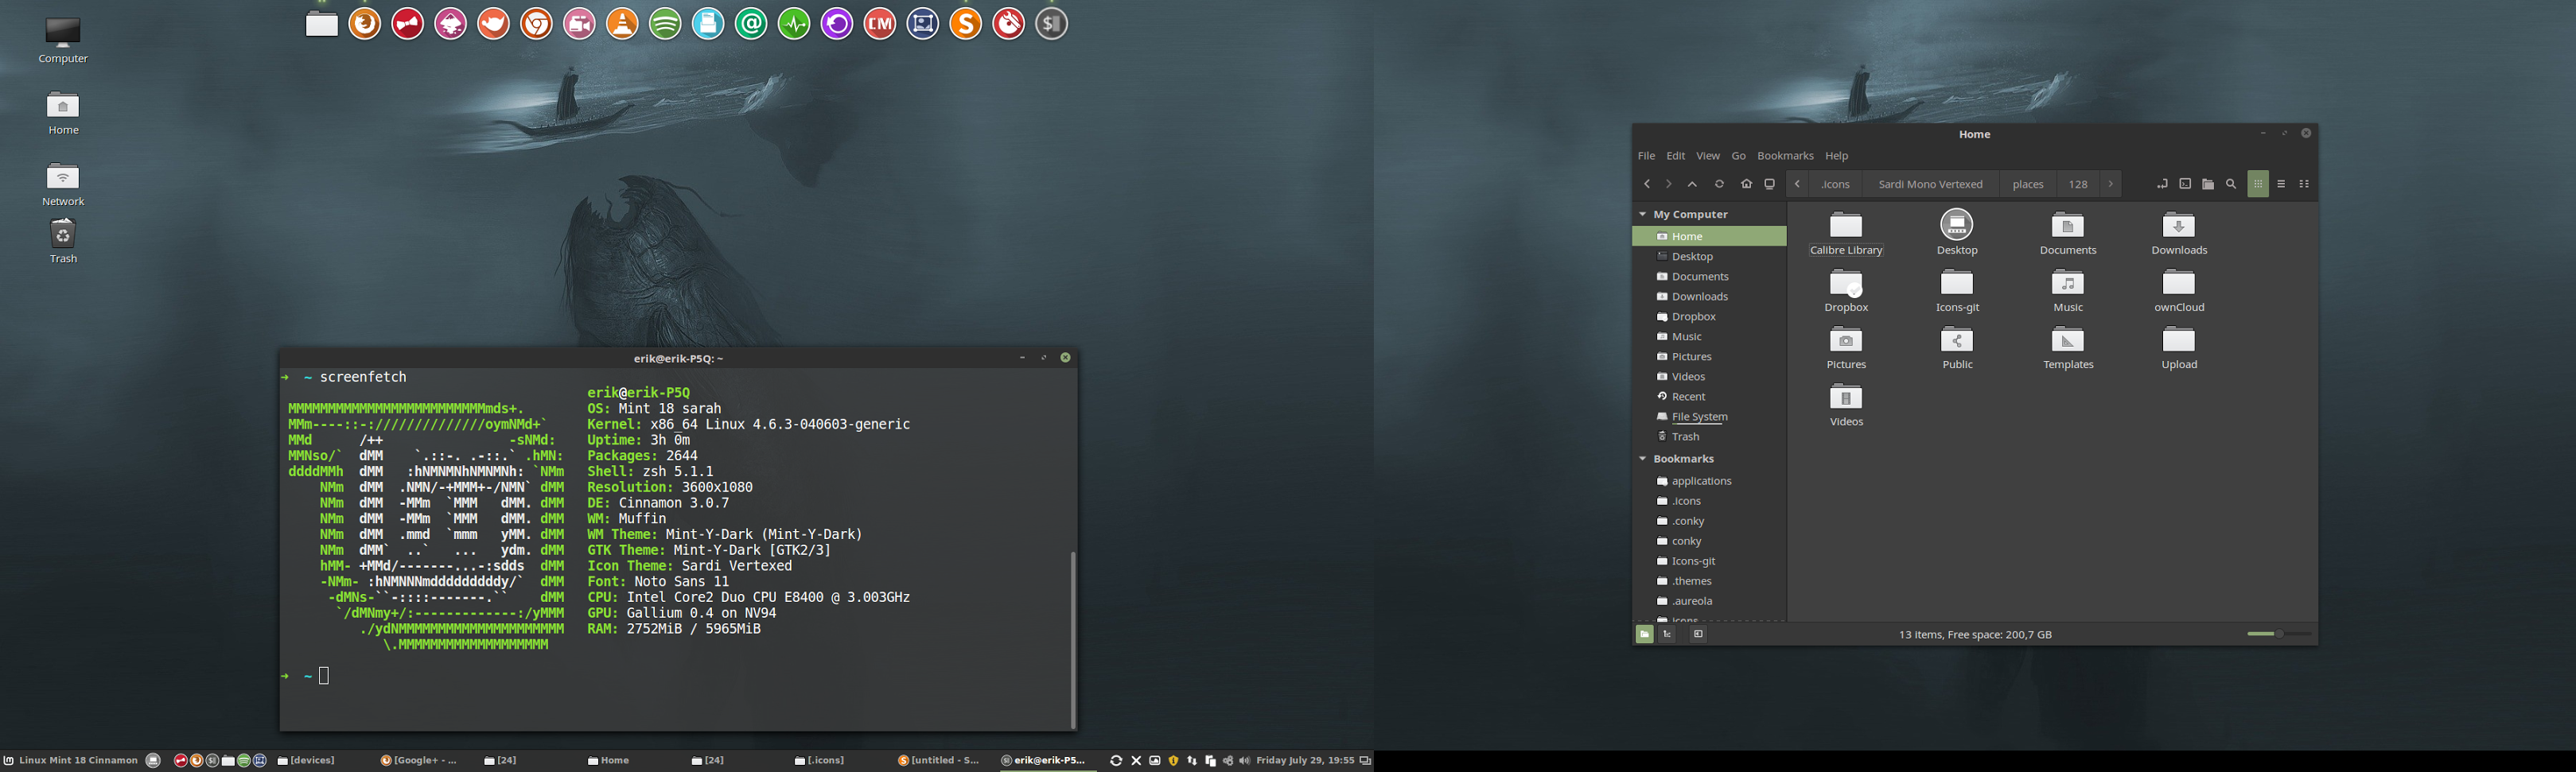Launch Chromium from the top dock
This screenshot has height=772, width=2576.
[x=537, y=23]
